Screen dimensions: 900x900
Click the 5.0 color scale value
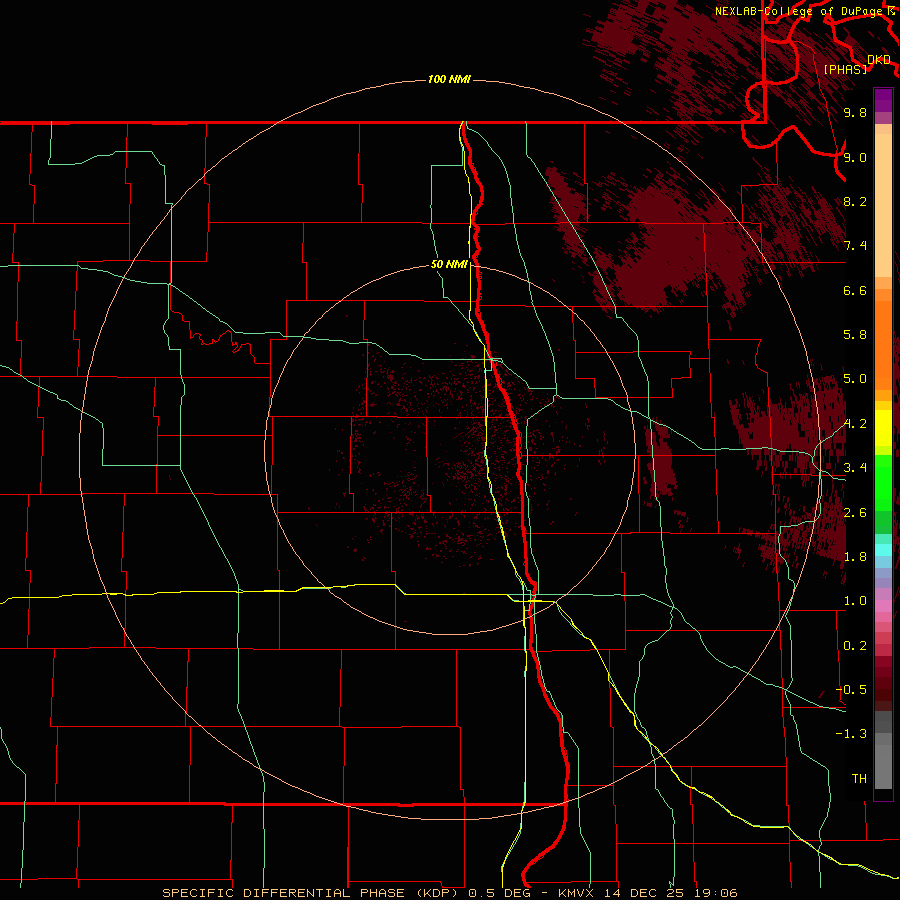(x=855, y=379)
